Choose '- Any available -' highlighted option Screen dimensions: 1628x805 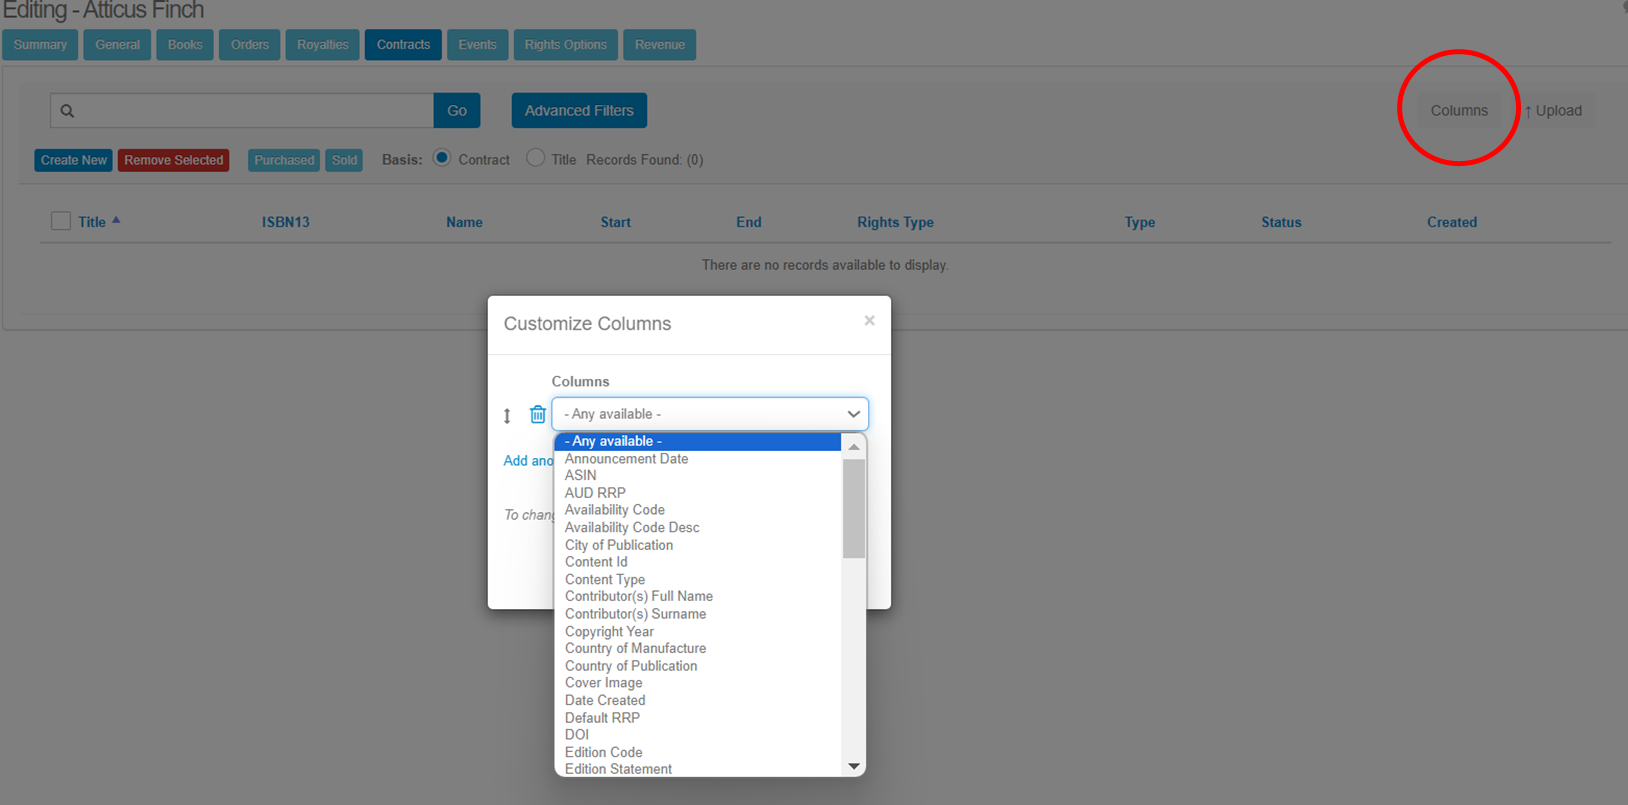click(698, 441)
